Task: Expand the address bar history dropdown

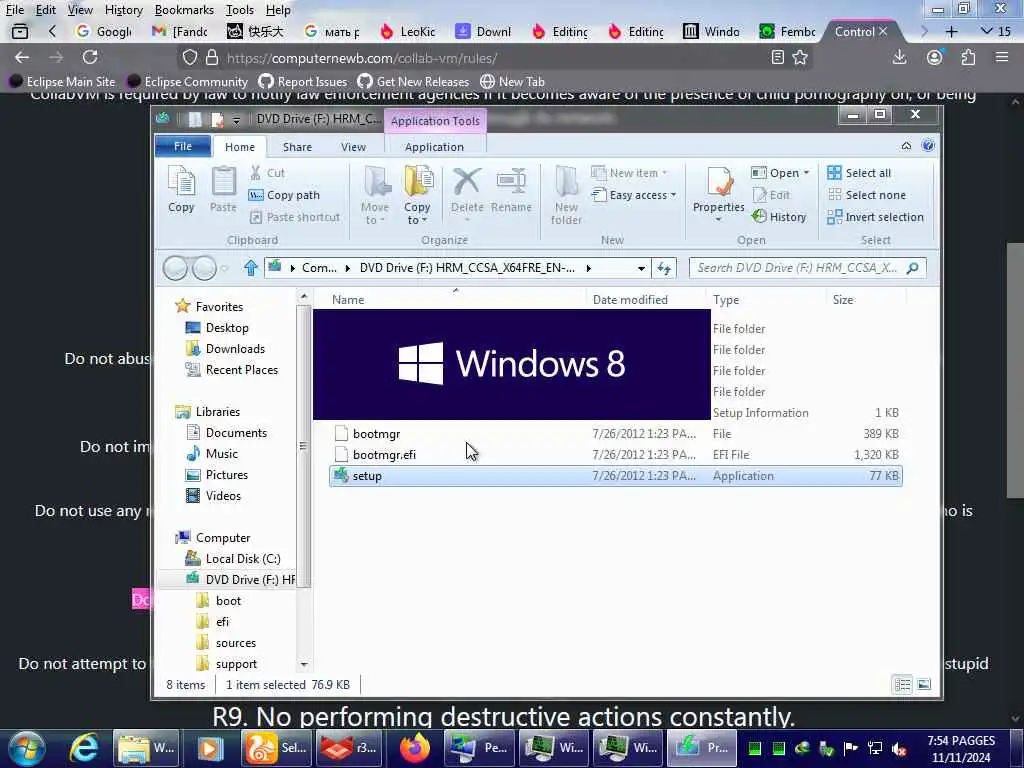Action: coord(641,268)
